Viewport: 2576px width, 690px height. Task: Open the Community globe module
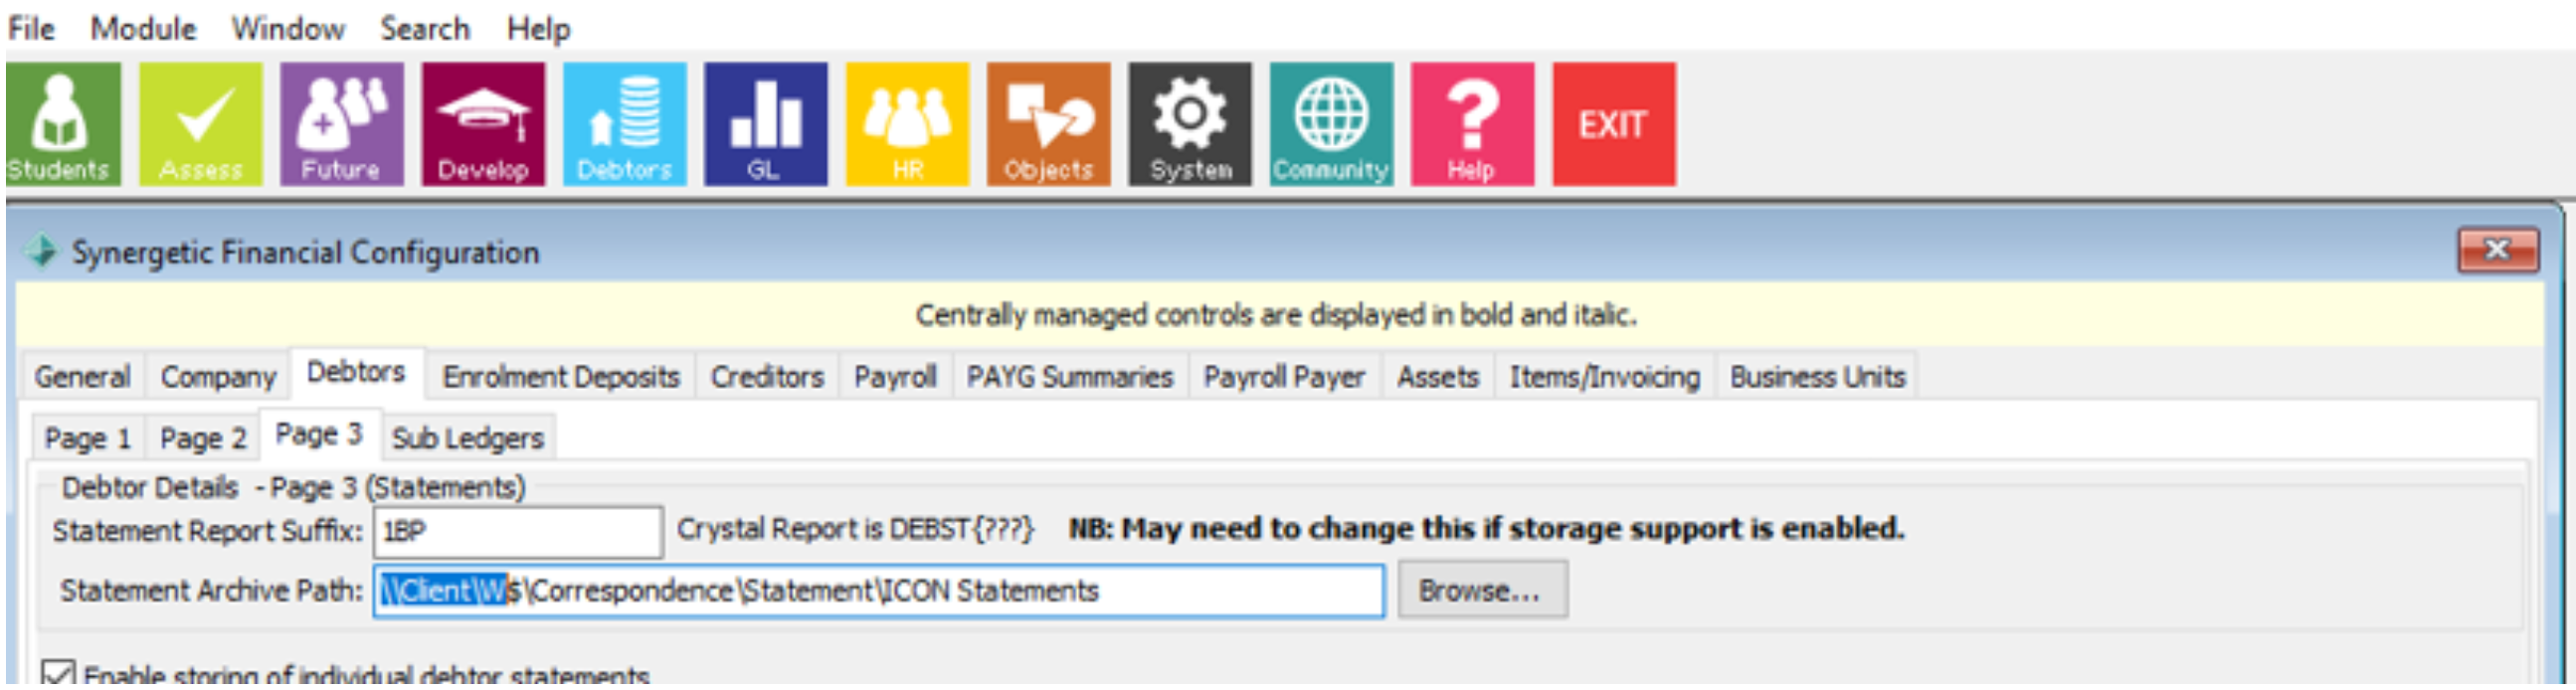tap(1331, 124)
